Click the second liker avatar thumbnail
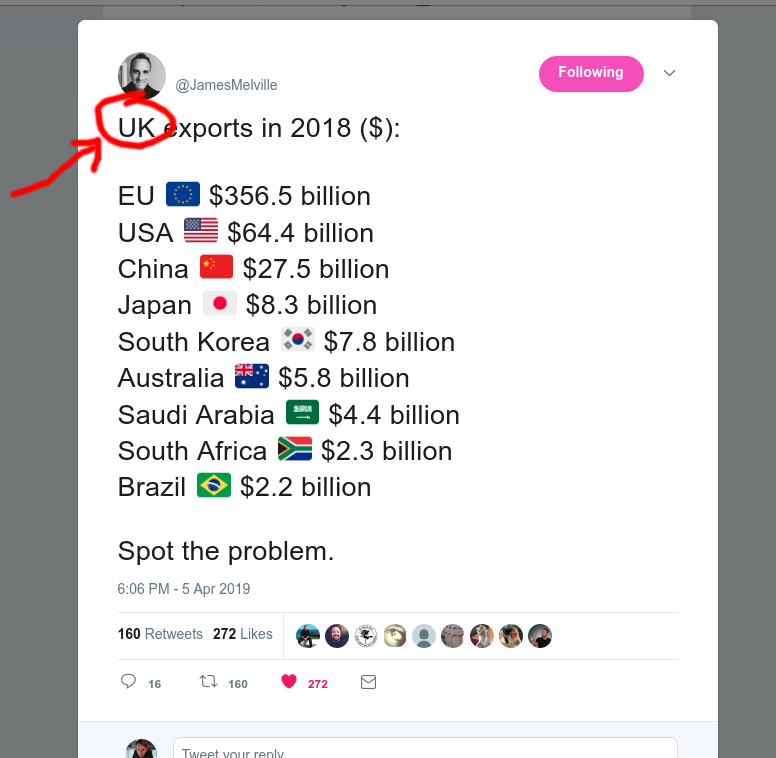Screen dimensions: 776x758 (x=337, y=636)
